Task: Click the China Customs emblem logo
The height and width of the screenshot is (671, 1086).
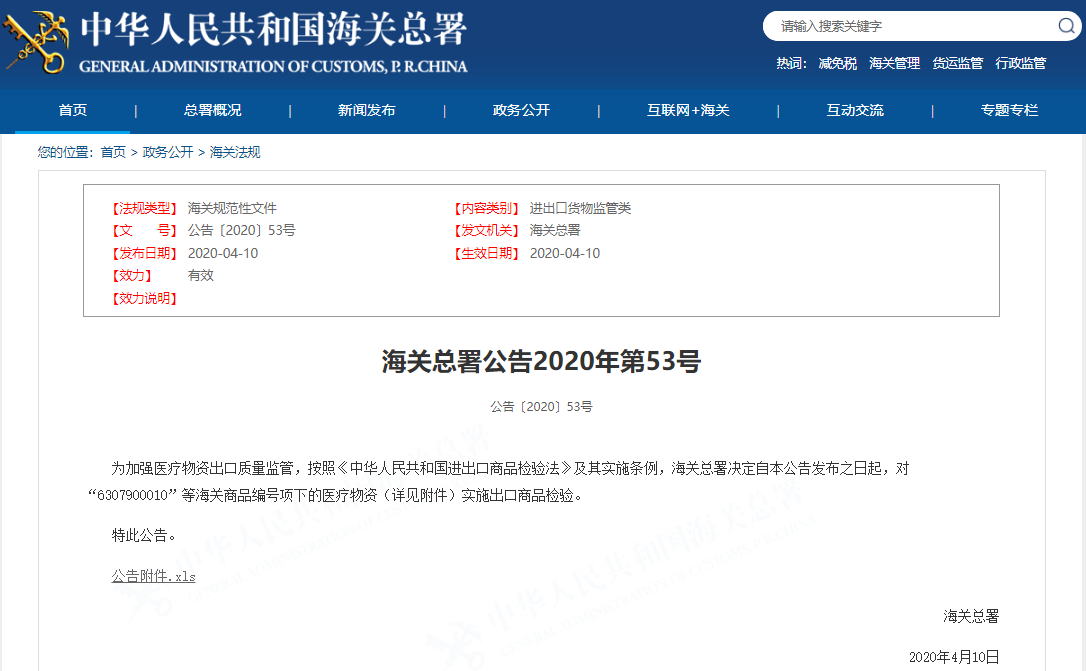Action: tap(36, 41)
